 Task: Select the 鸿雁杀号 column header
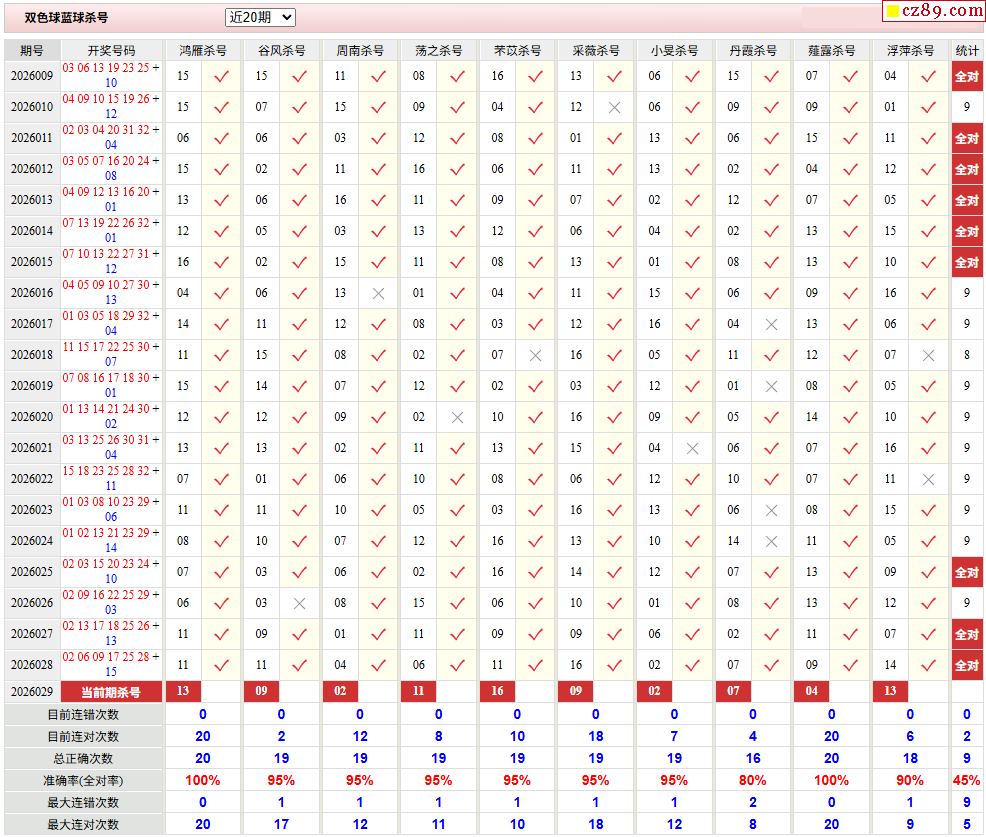(203, 50)
